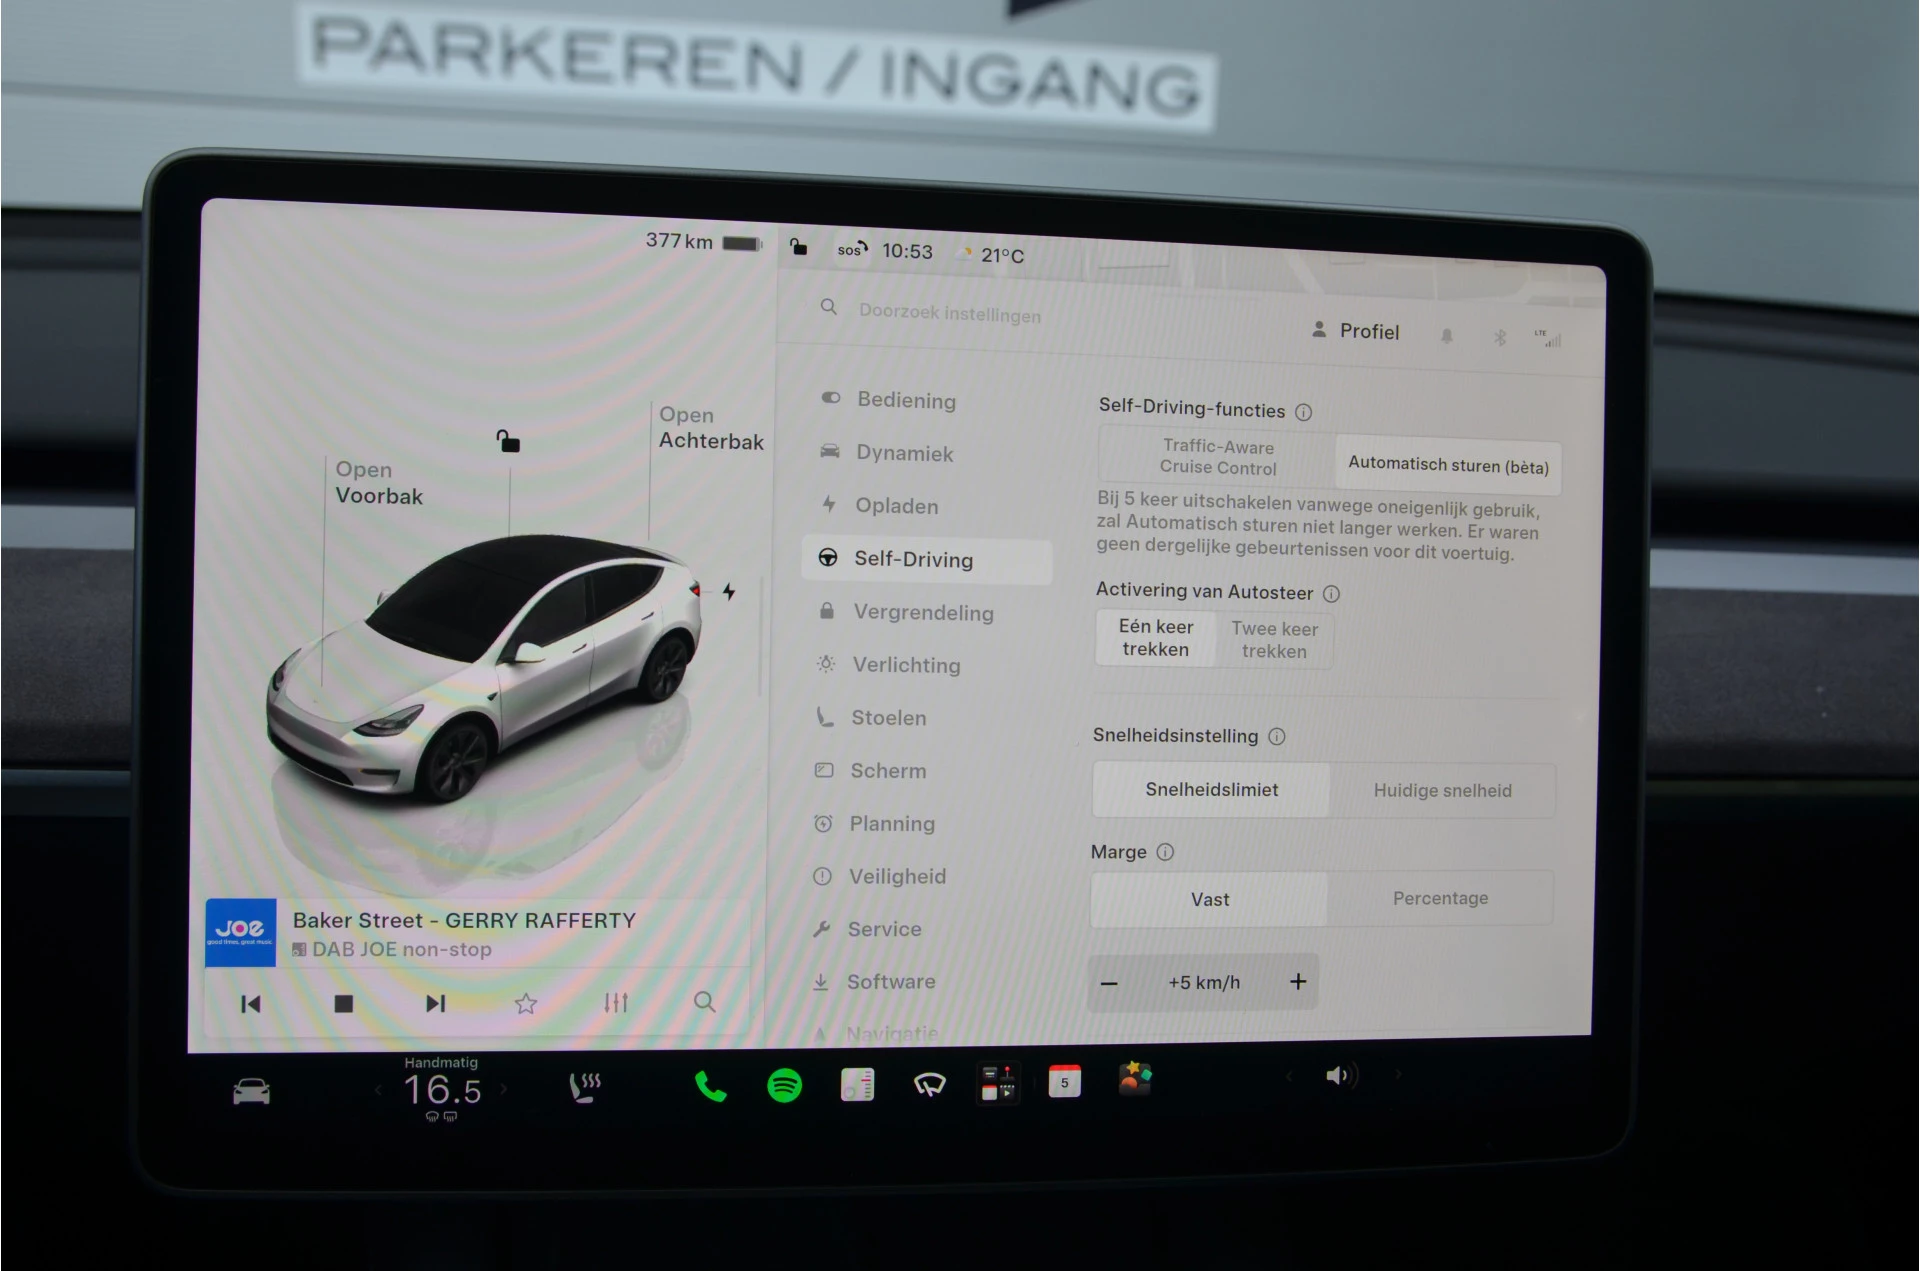This screenshot has width=1920, height=1271.
Task: Open Bluetooth settings icon
Action: click(1499, 338)
